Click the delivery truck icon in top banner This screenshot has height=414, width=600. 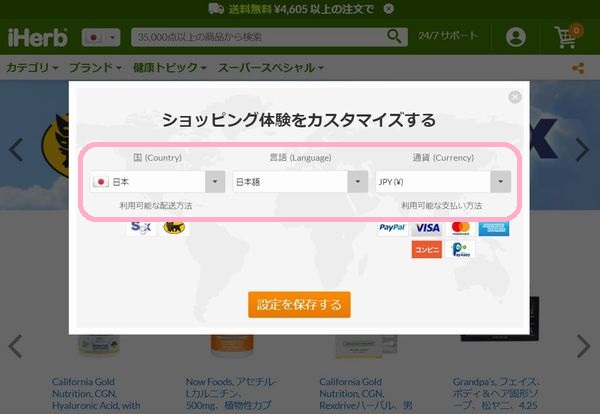point(216,8)
